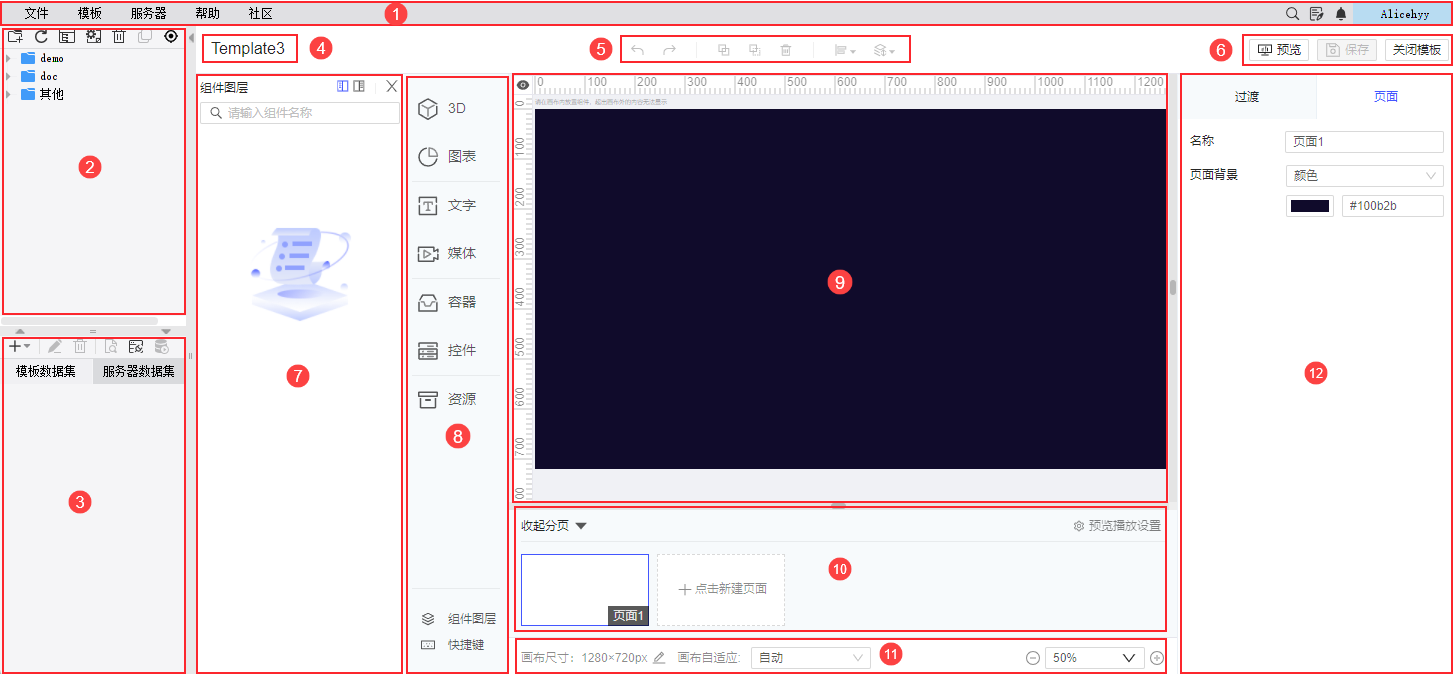Image resolution: width=1453 pixels, height=674 pixels.
Task: Click the 名称 field containing 页面1
Action: 1365,142
